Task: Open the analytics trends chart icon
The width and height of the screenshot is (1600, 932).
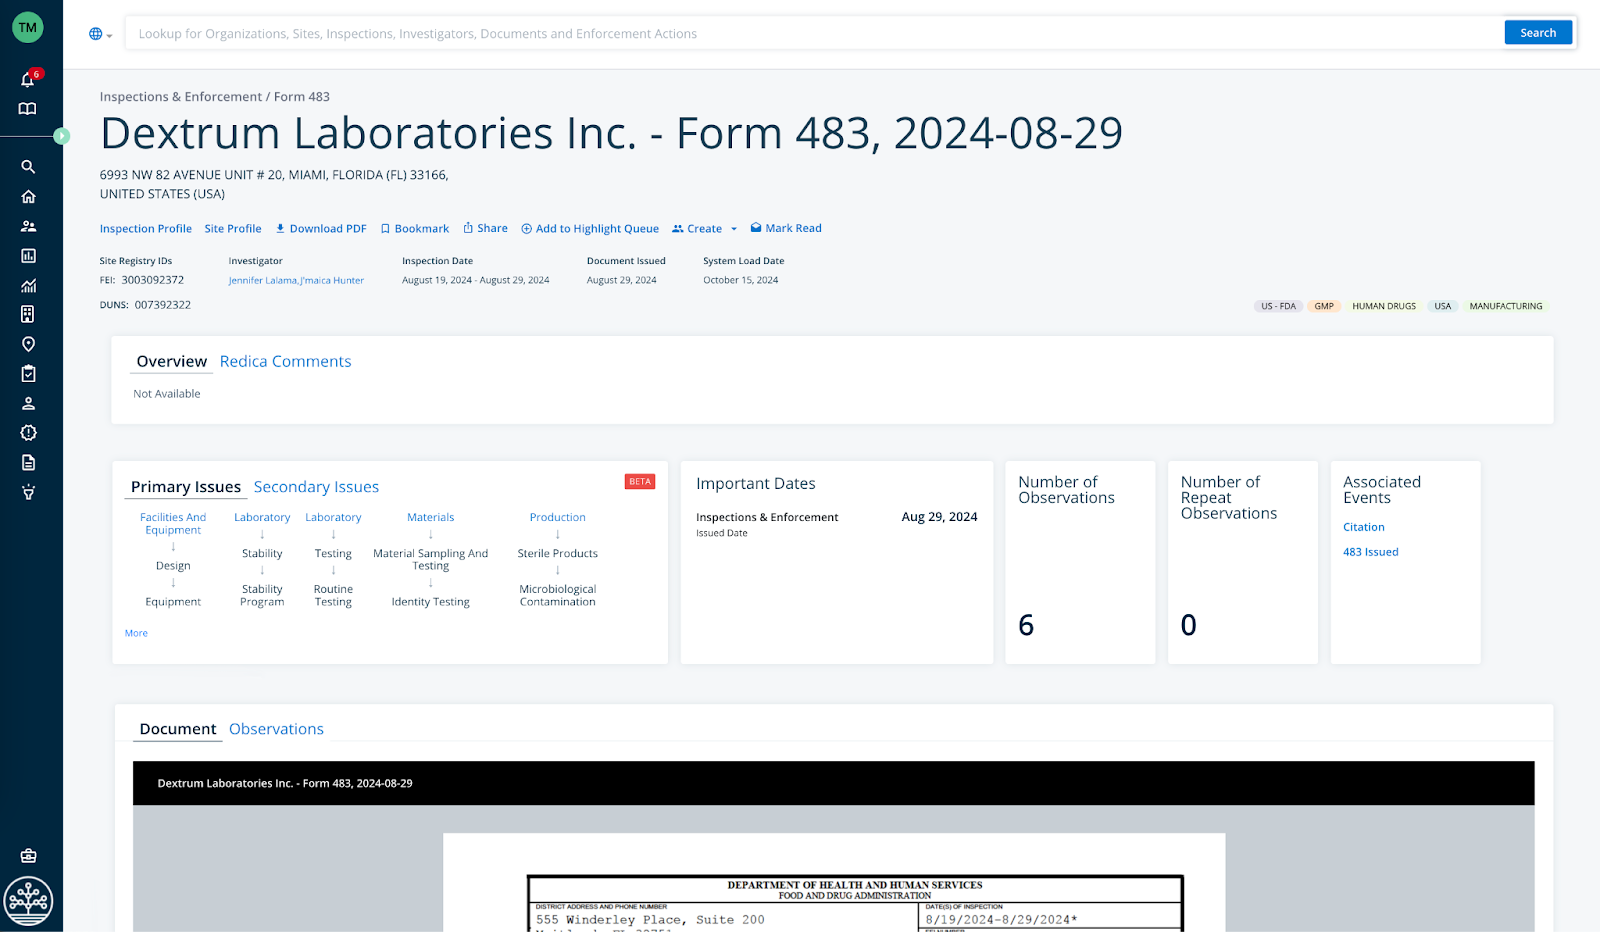Action: [x=28, y=285]
